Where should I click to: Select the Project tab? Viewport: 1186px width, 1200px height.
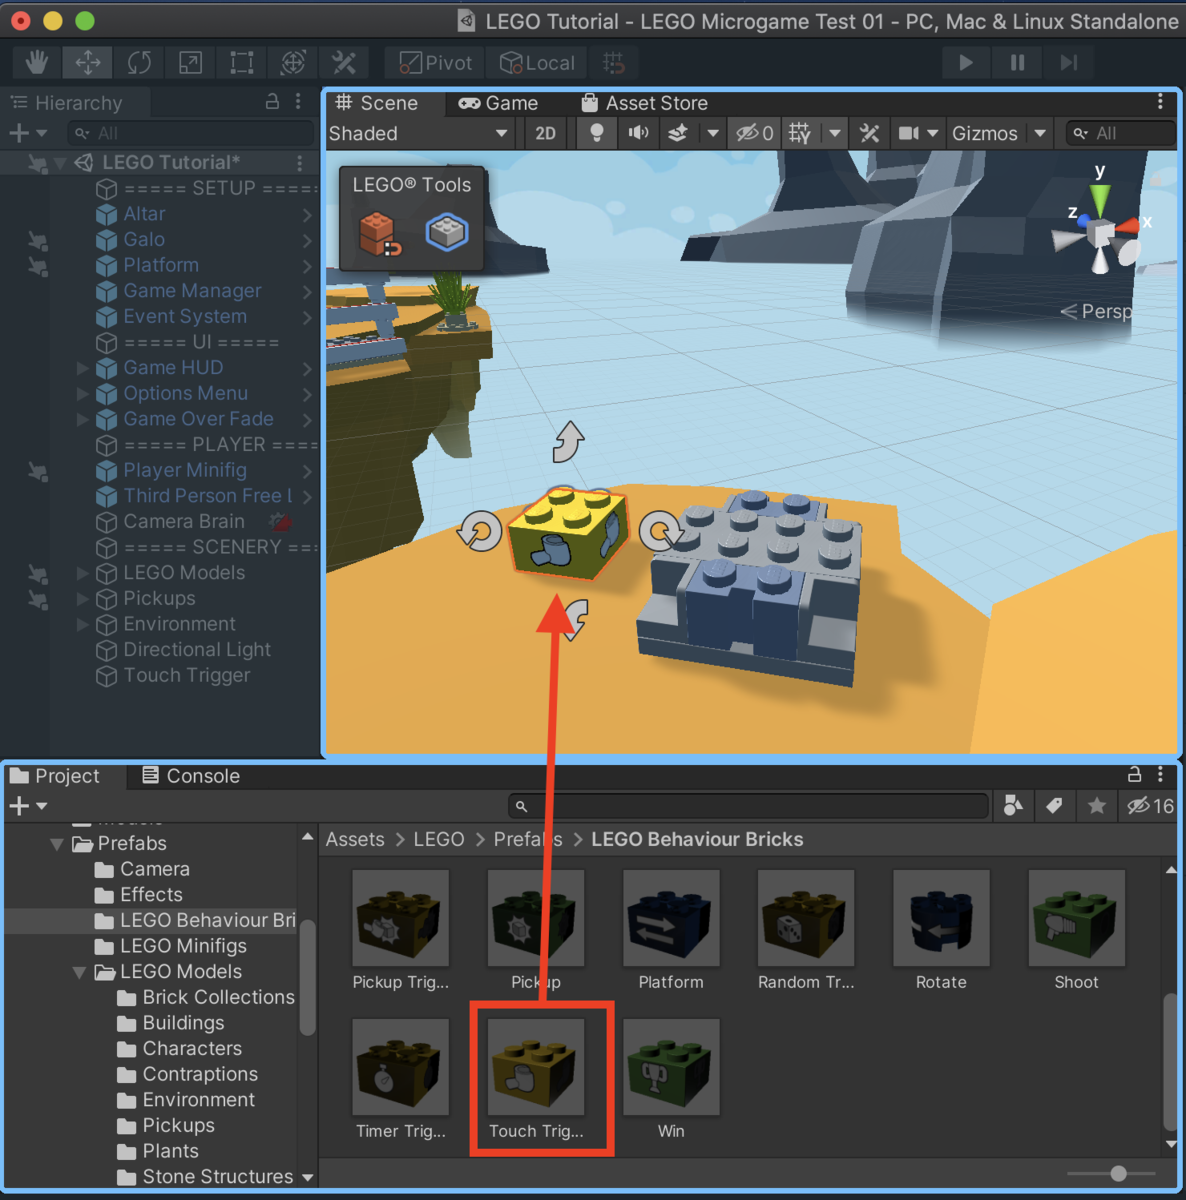(55, 776)
